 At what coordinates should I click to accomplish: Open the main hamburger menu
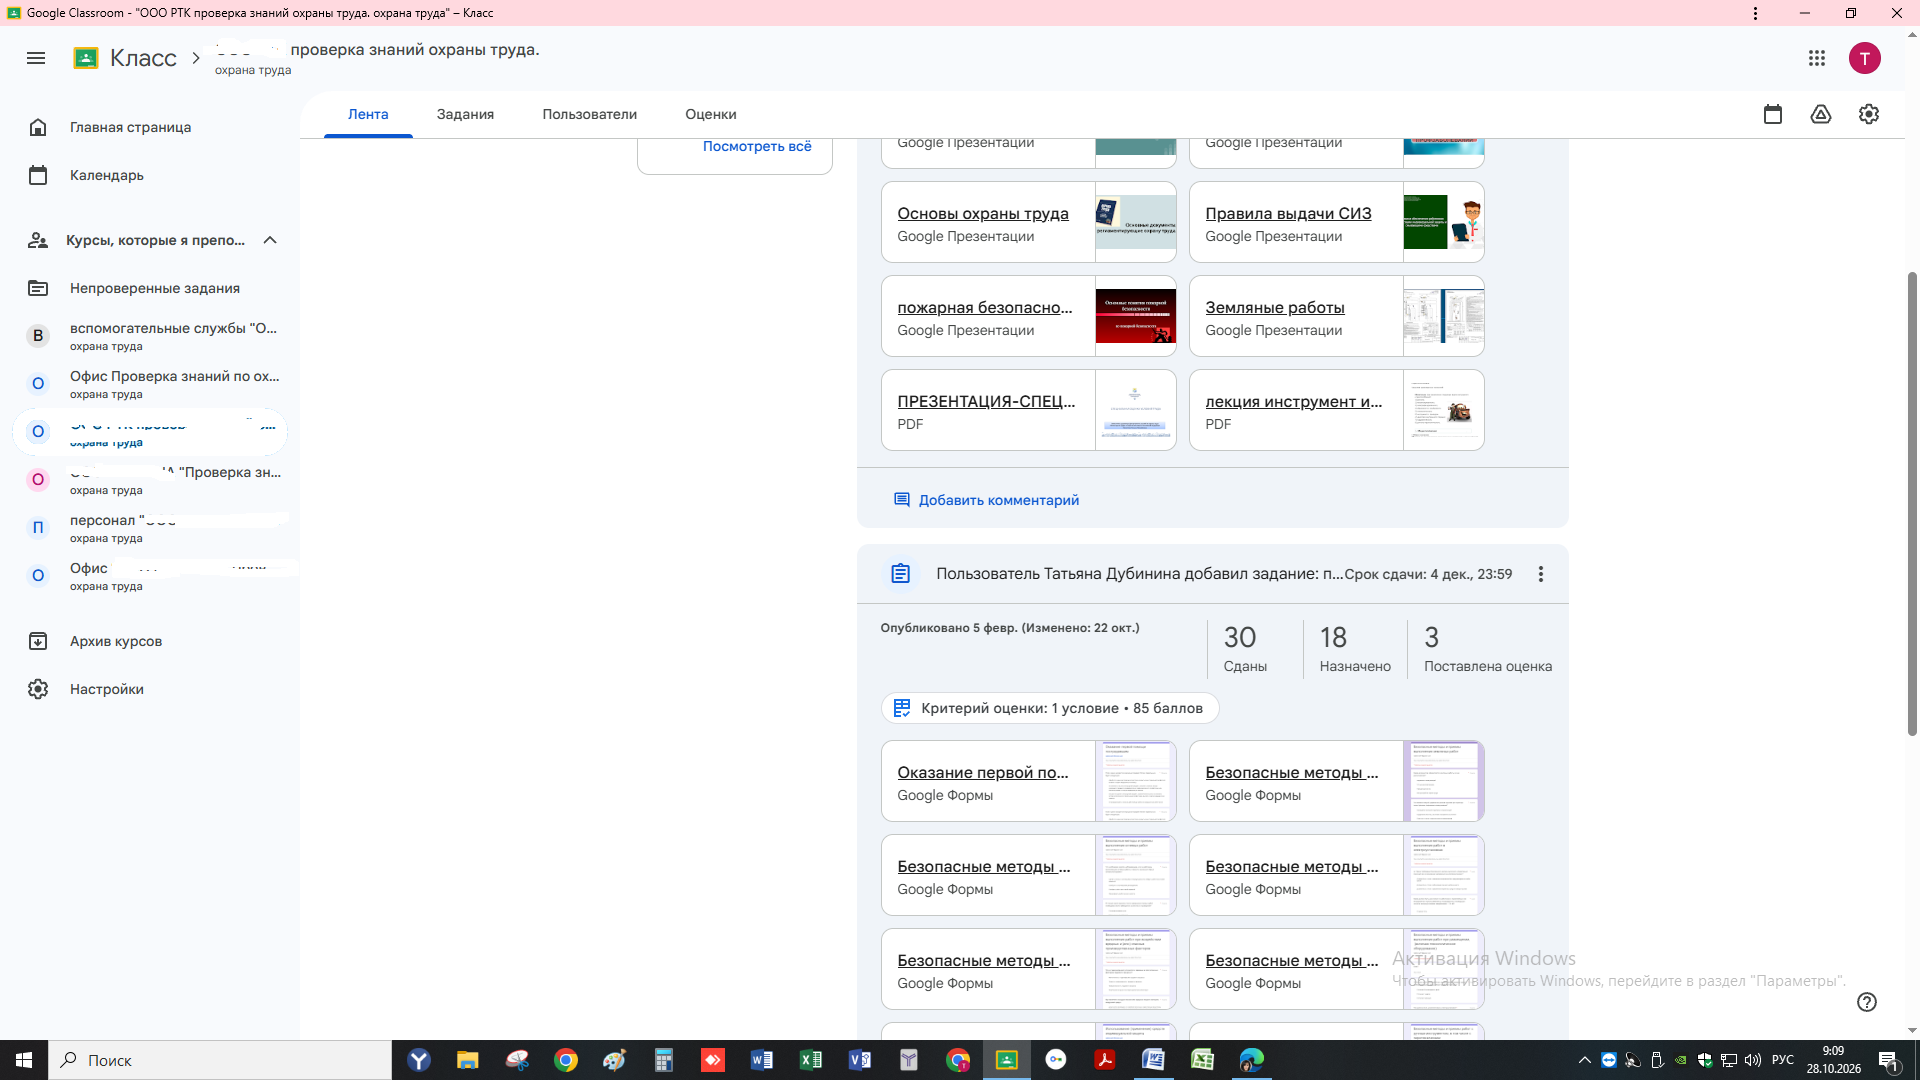[x=36, y=58]
